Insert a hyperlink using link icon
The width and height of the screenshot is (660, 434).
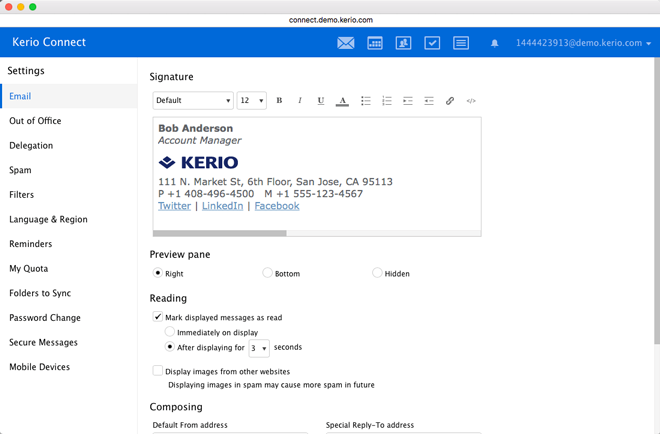[x=450, y=101]
